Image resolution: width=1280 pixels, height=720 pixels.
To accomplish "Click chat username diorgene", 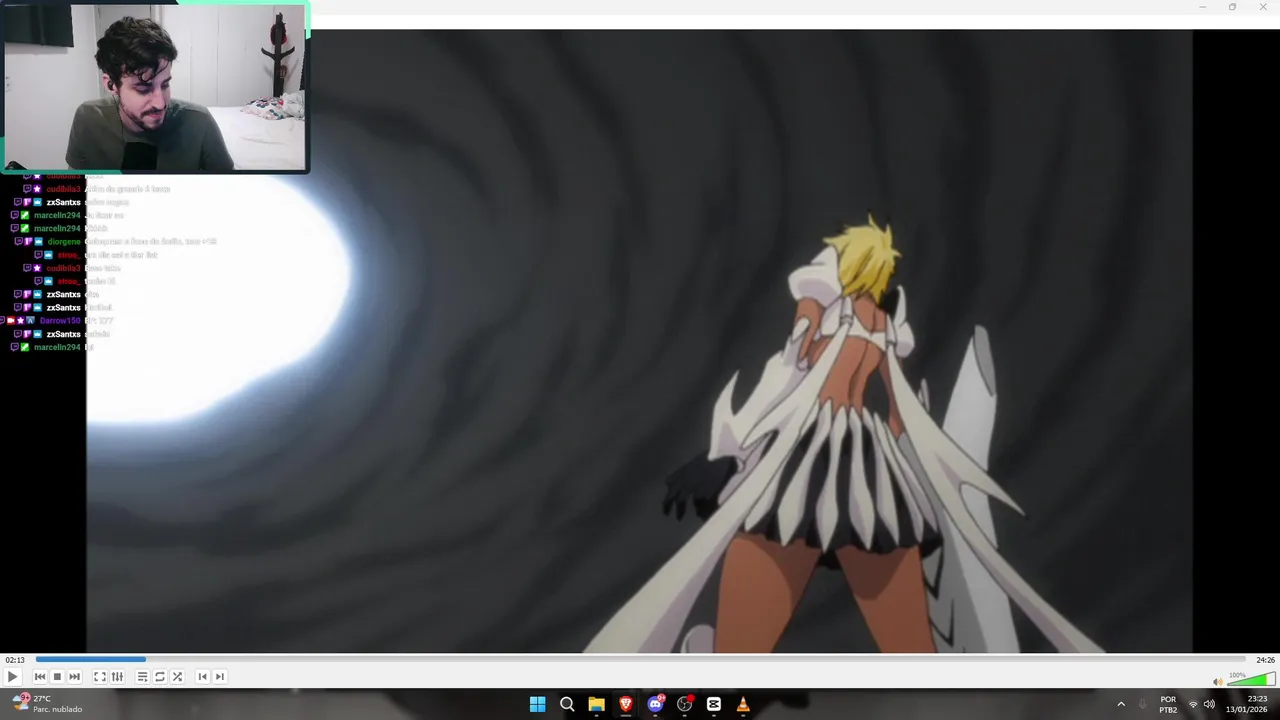I will click(x=64, y=242).
